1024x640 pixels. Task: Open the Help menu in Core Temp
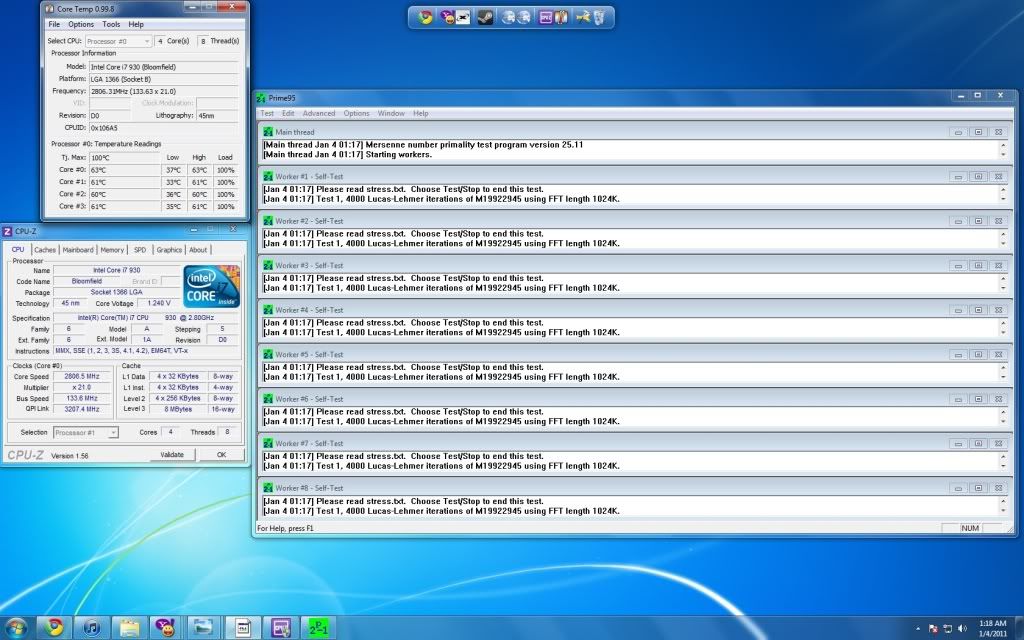[136, 24]
